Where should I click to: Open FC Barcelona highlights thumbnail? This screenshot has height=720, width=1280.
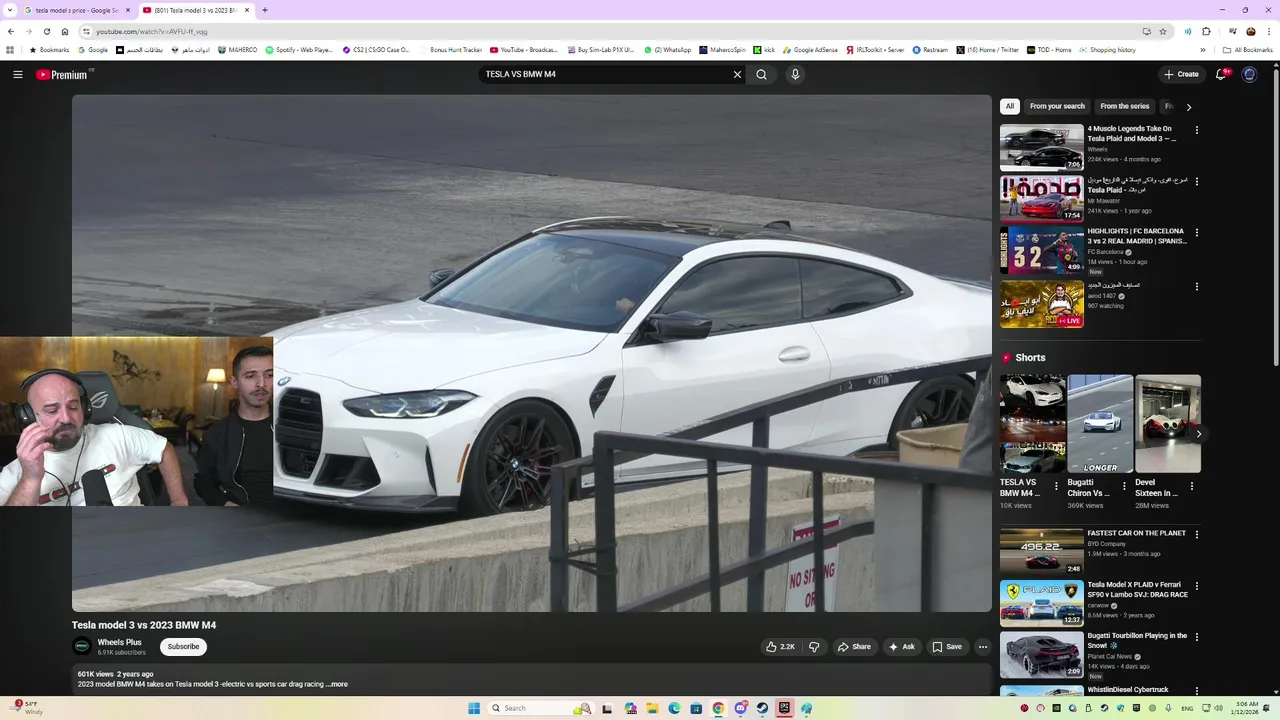1041,250
